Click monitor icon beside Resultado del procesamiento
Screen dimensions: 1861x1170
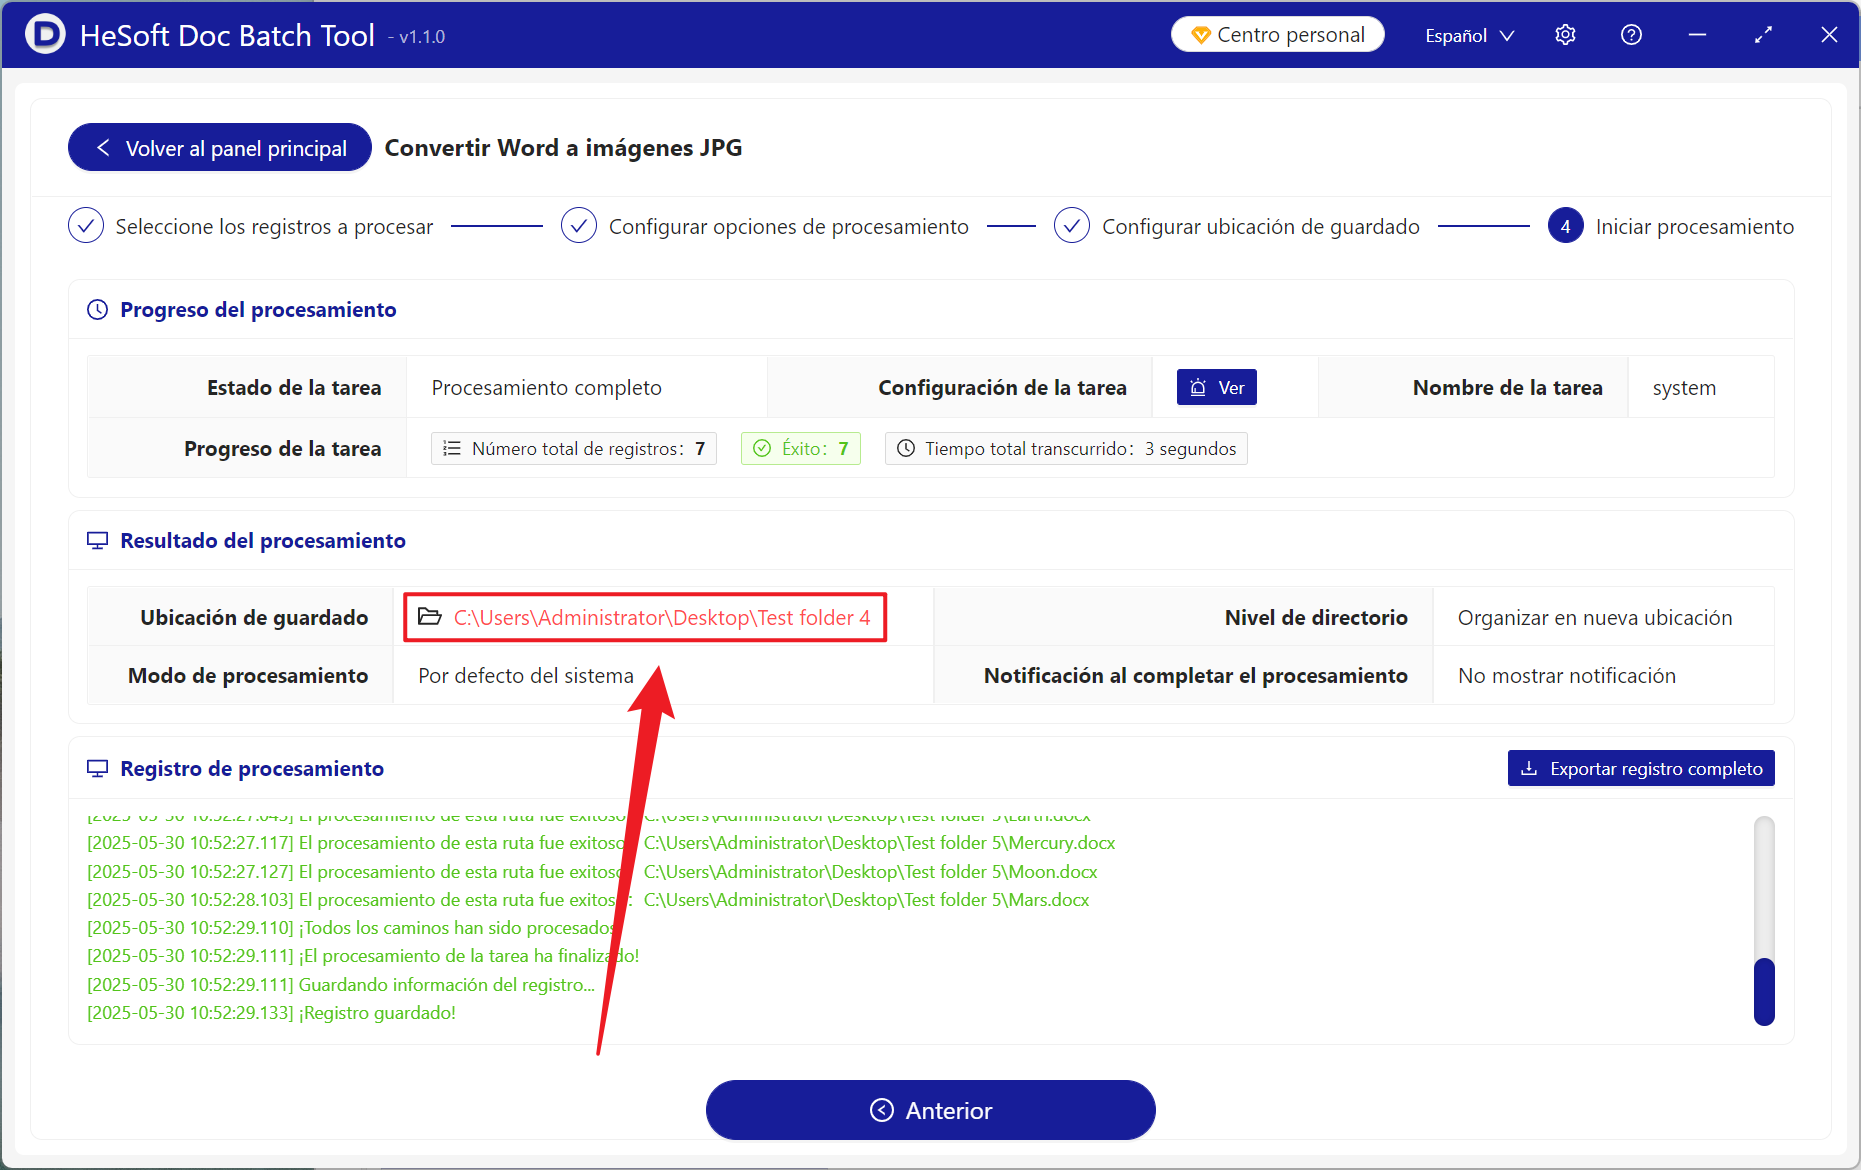click(x=97, y=541)
